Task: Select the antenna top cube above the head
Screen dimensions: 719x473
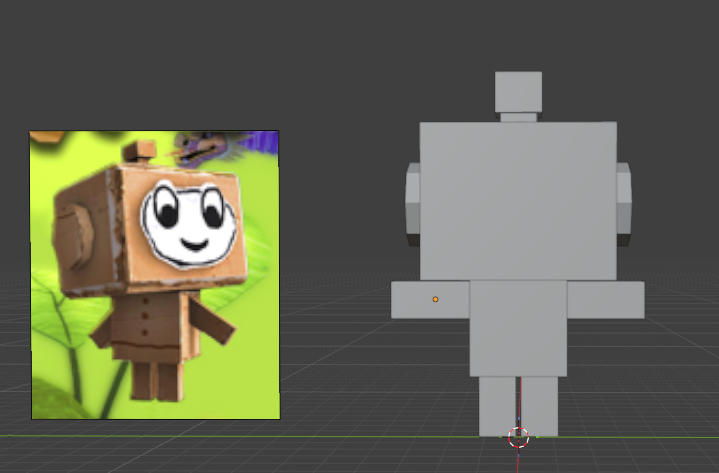Action: pos(518,92)
